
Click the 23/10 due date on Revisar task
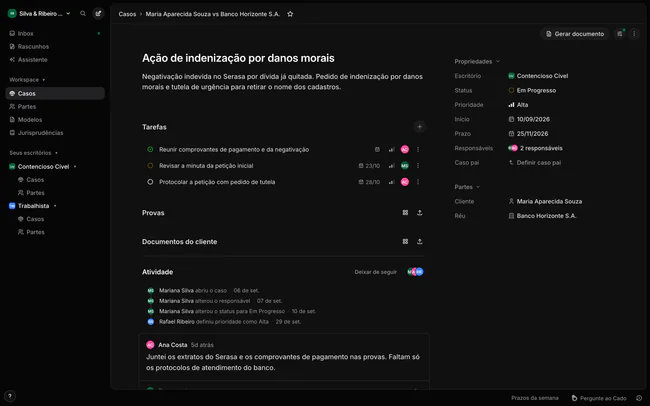pos(369,165)
